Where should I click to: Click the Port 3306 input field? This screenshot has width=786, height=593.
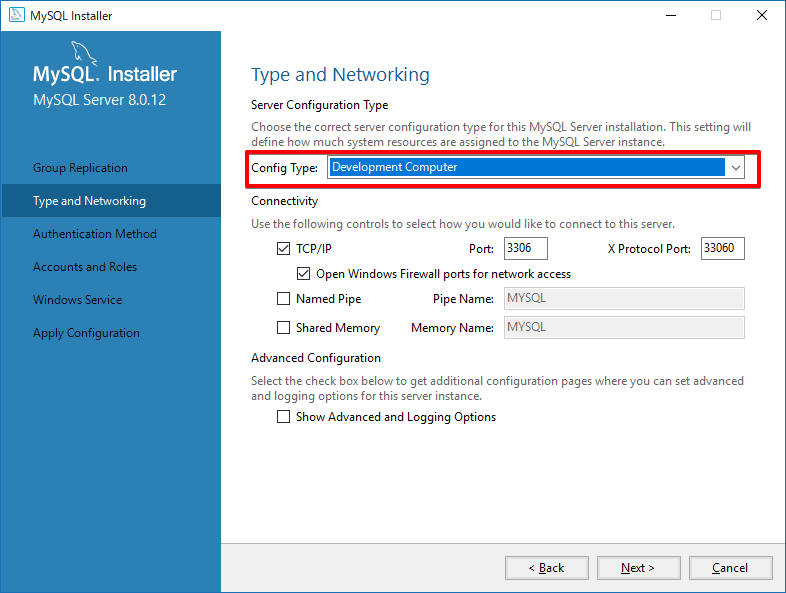tap(526, 248)
